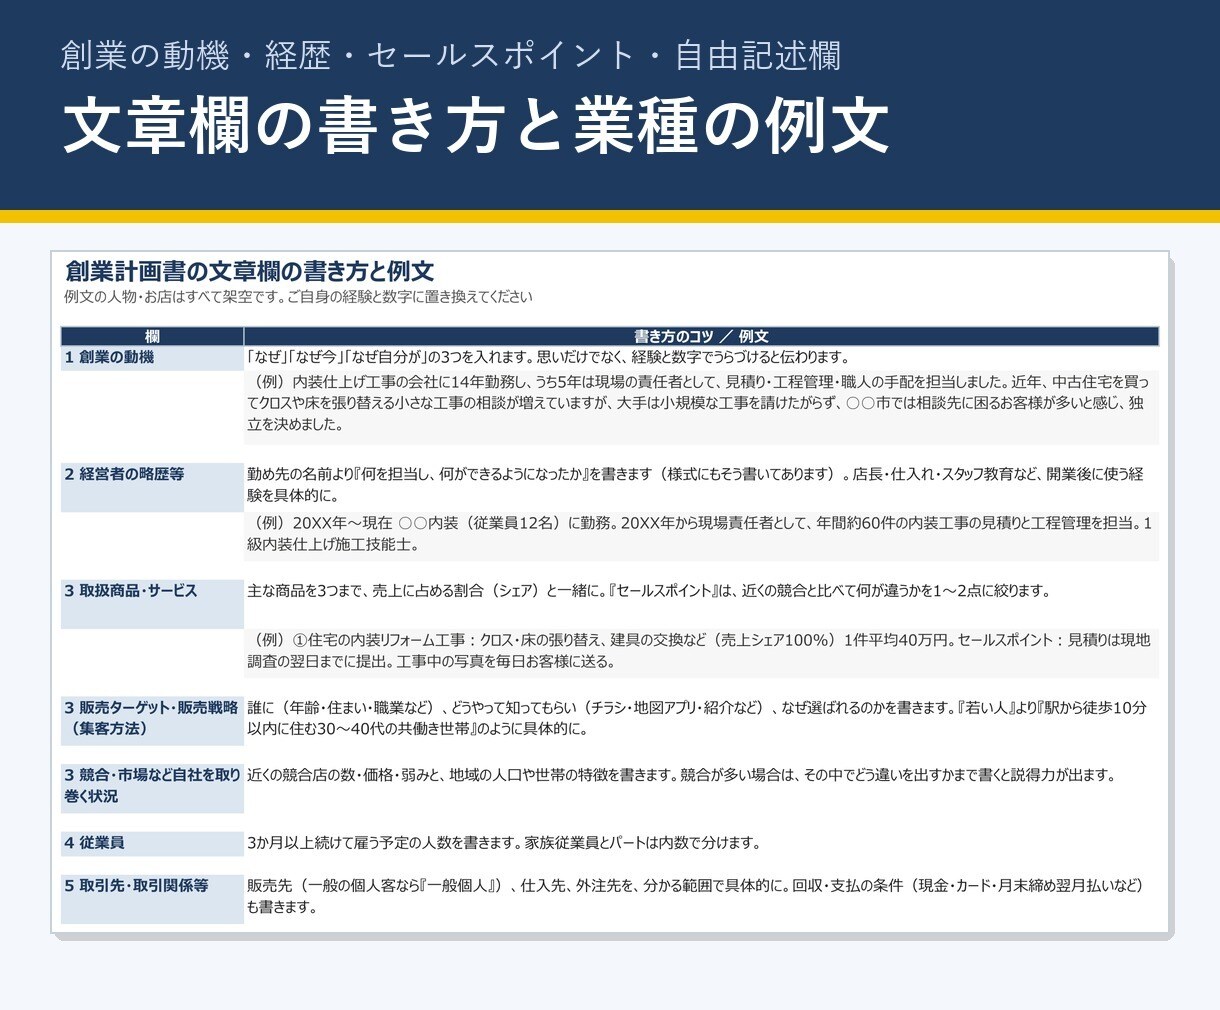The height and width of the screenshot is (1010, 1220).
Task: Select the row label 3 取扱商品・サービス
Action: (152, 604)
